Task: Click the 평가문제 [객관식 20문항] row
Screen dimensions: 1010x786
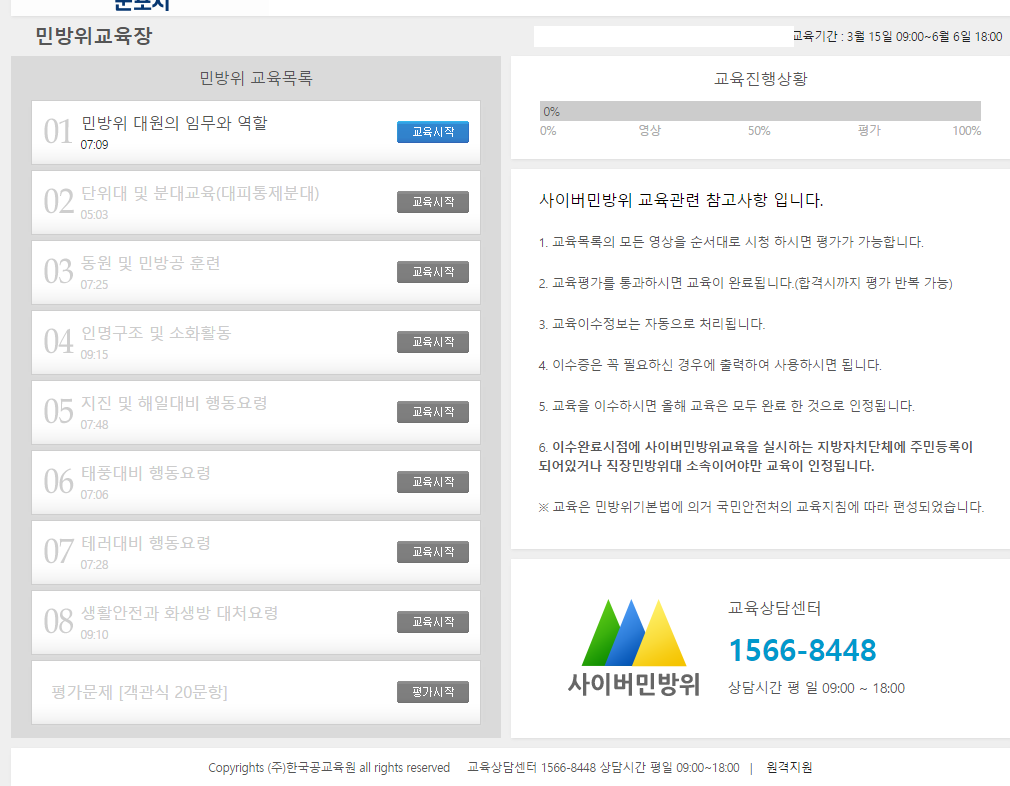Action: coord(139,692)
